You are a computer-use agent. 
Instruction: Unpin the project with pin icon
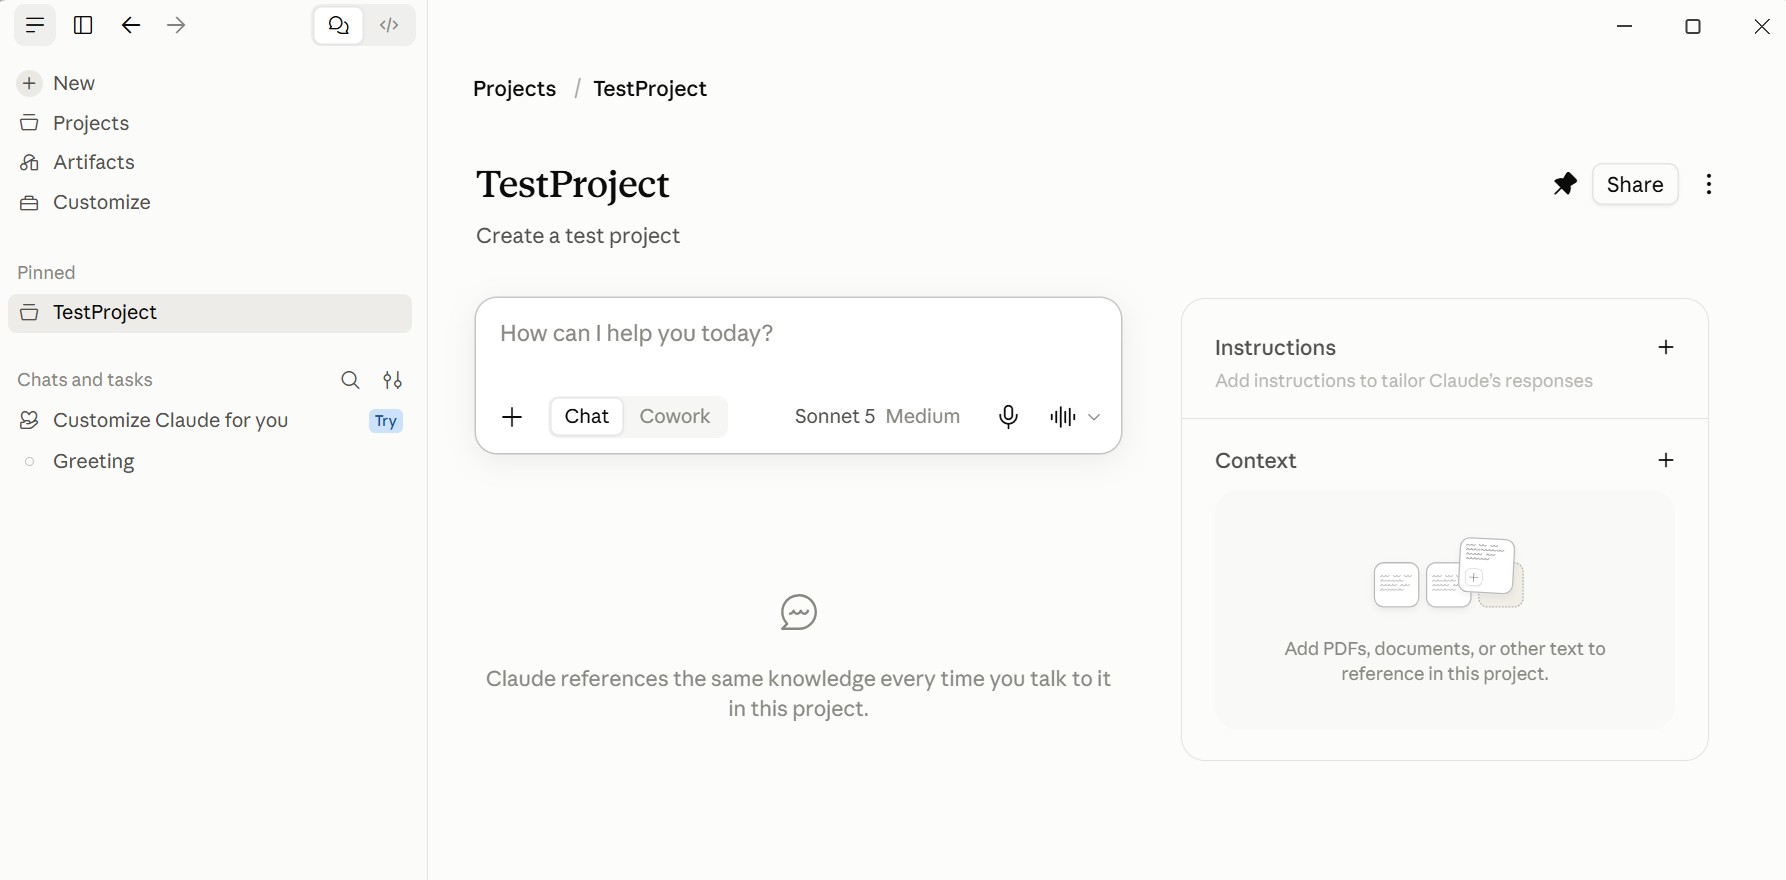point(1565,184)
